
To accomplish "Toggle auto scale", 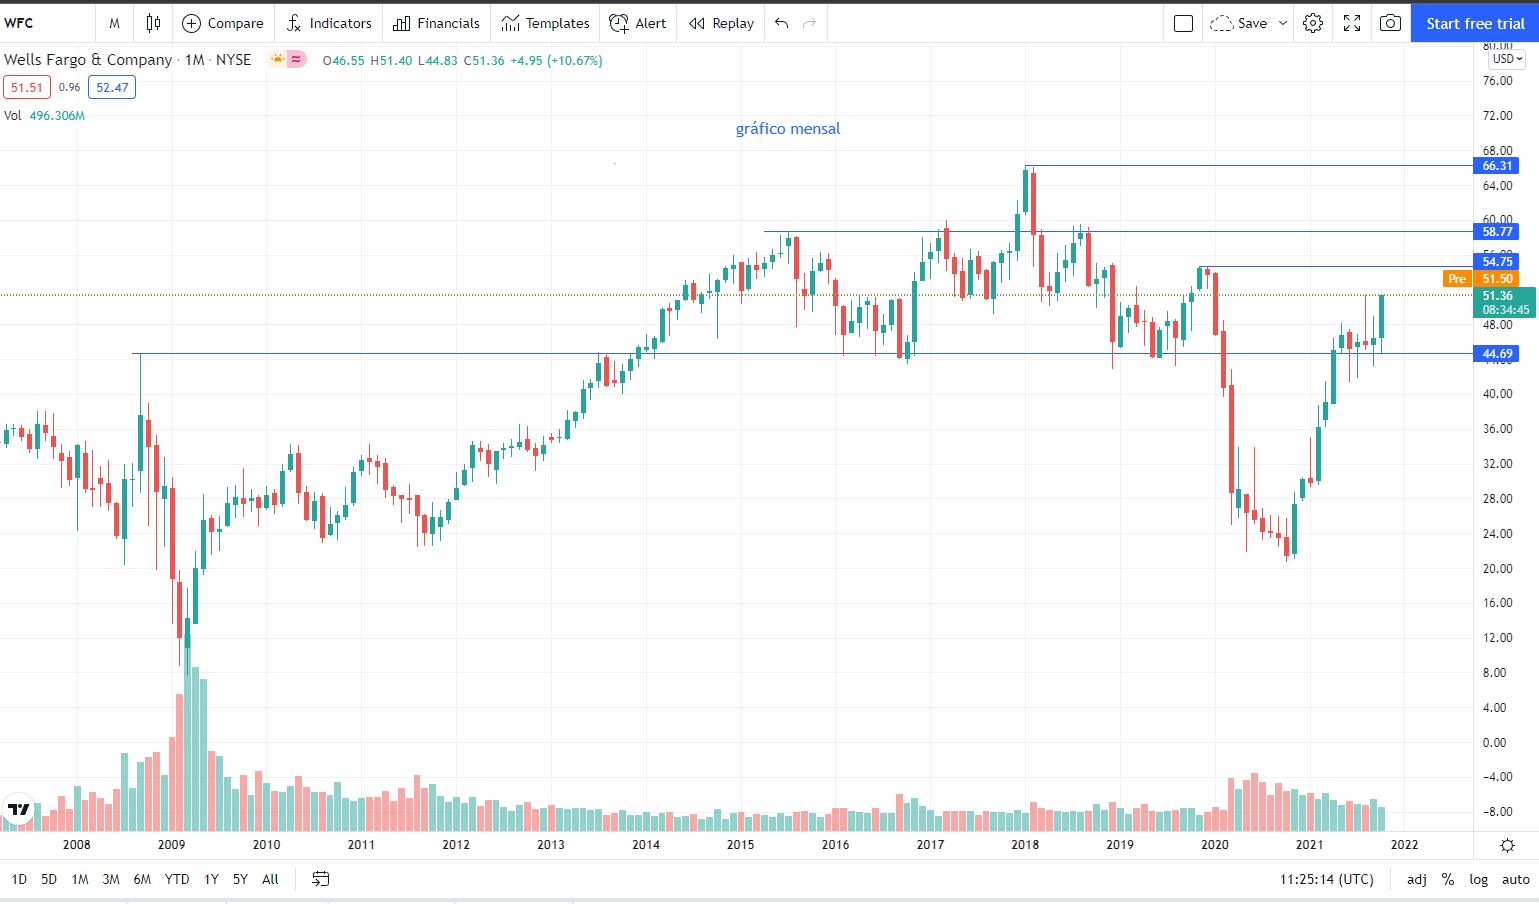I will [1515, 879].
